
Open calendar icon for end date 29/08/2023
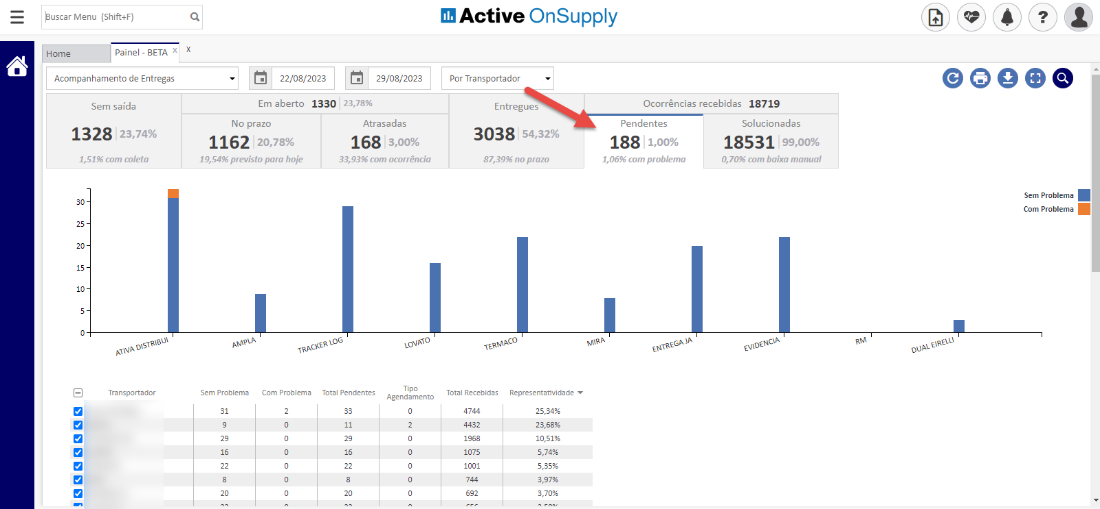coord(357,79)
